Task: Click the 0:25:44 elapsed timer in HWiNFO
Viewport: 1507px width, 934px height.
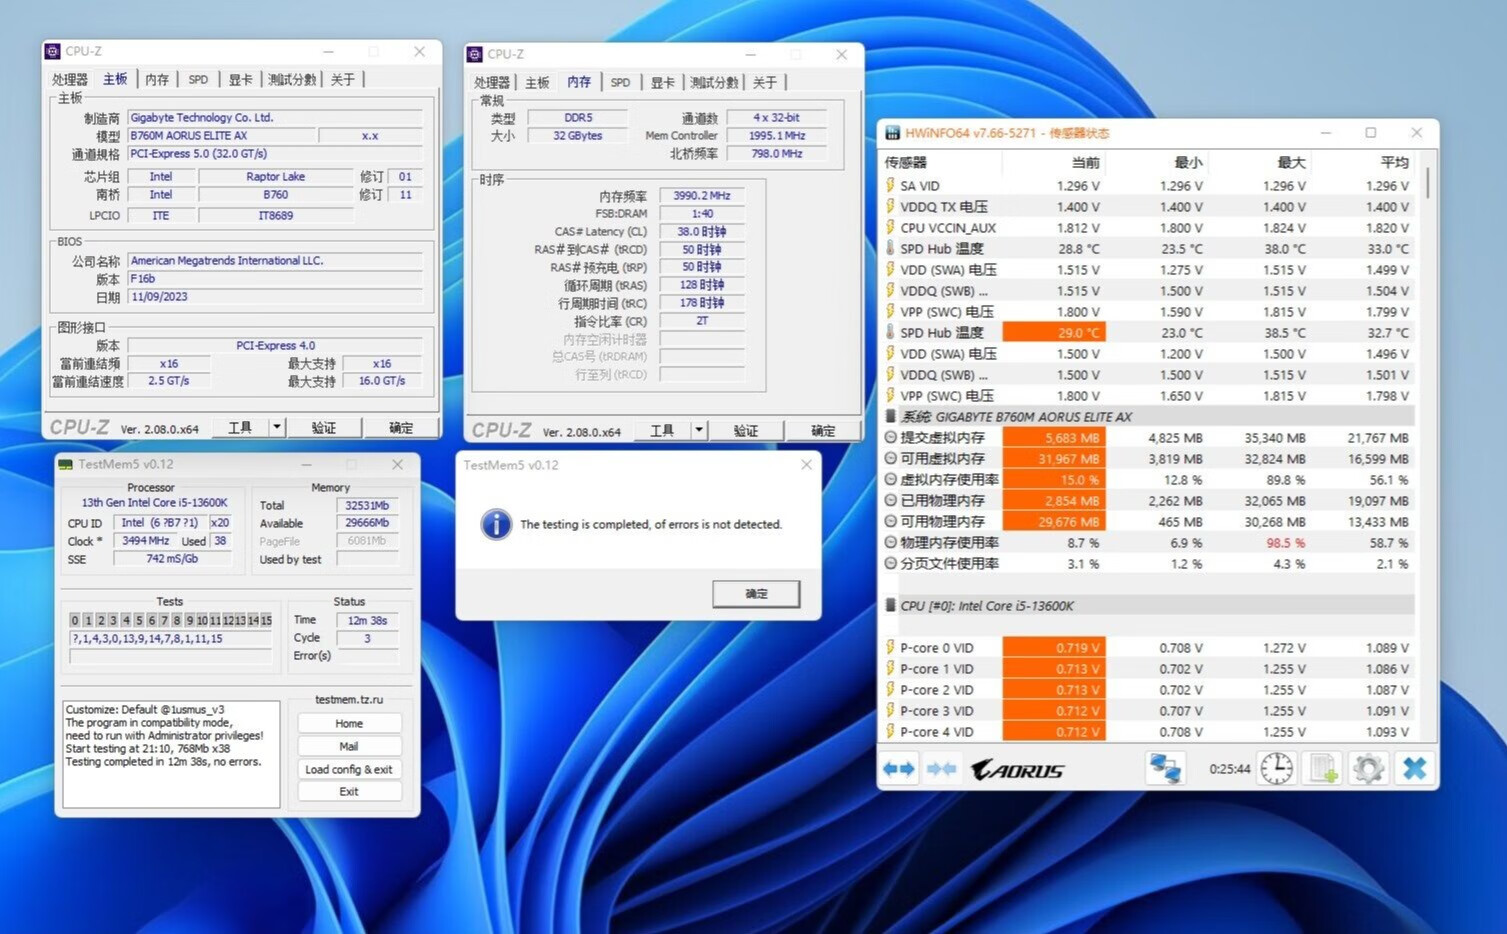Action: pyautogui.click(x=1229, y=769)
